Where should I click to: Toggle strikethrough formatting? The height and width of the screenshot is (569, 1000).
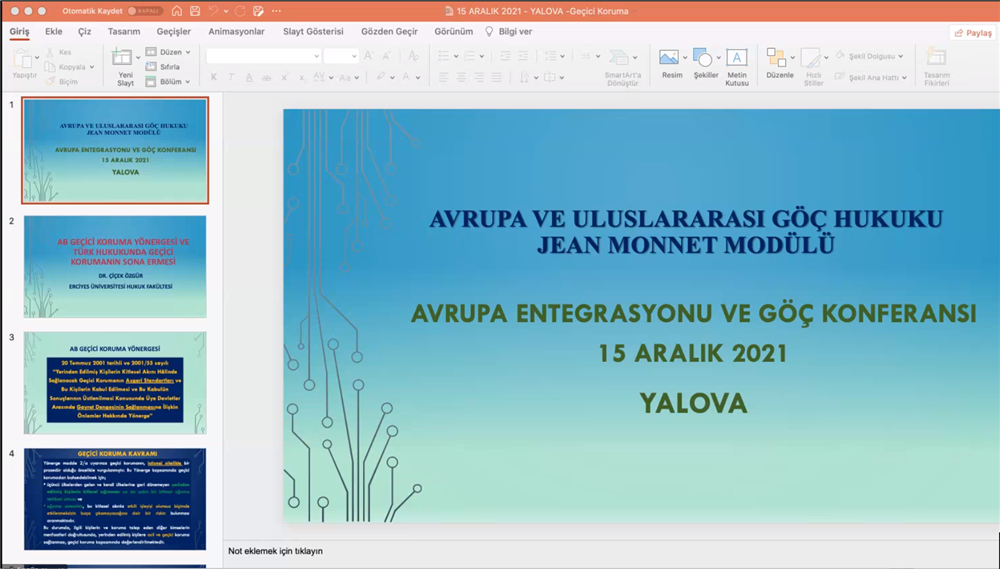(x=267, y=77)
